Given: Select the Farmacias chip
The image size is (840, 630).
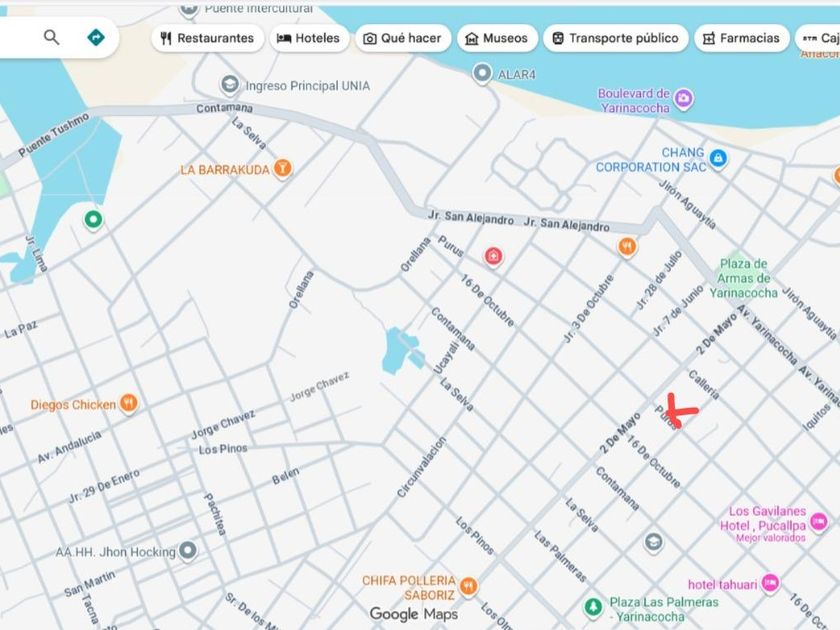Looking at the screenshot, I should [741, 38].
